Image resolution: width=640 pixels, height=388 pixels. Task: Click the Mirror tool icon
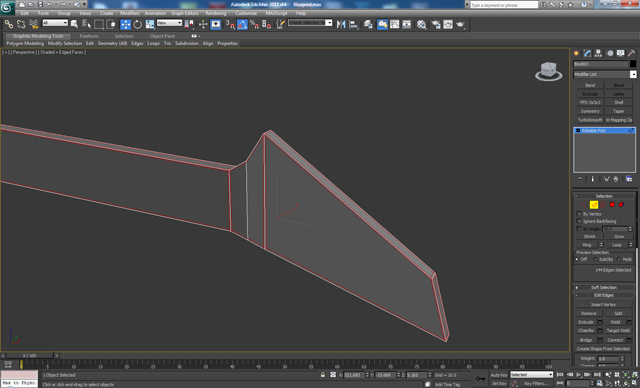[x=341, y=24]
